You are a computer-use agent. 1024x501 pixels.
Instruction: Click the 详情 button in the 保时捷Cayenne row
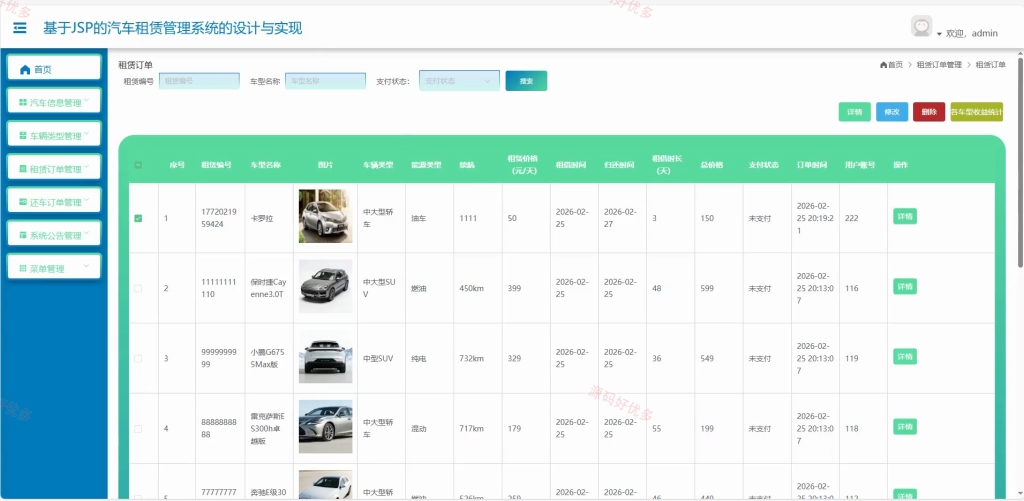pyautogui.click(x=904, y=287)
